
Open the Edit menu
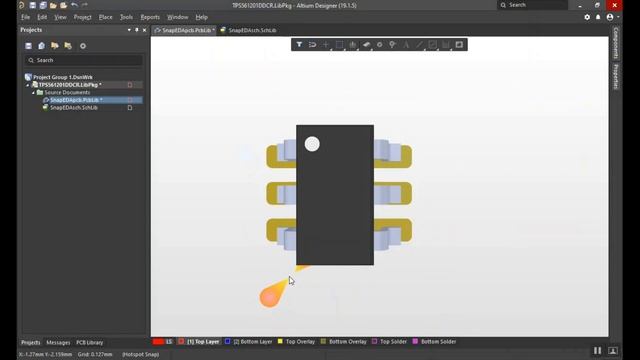(x=42, y=17)
